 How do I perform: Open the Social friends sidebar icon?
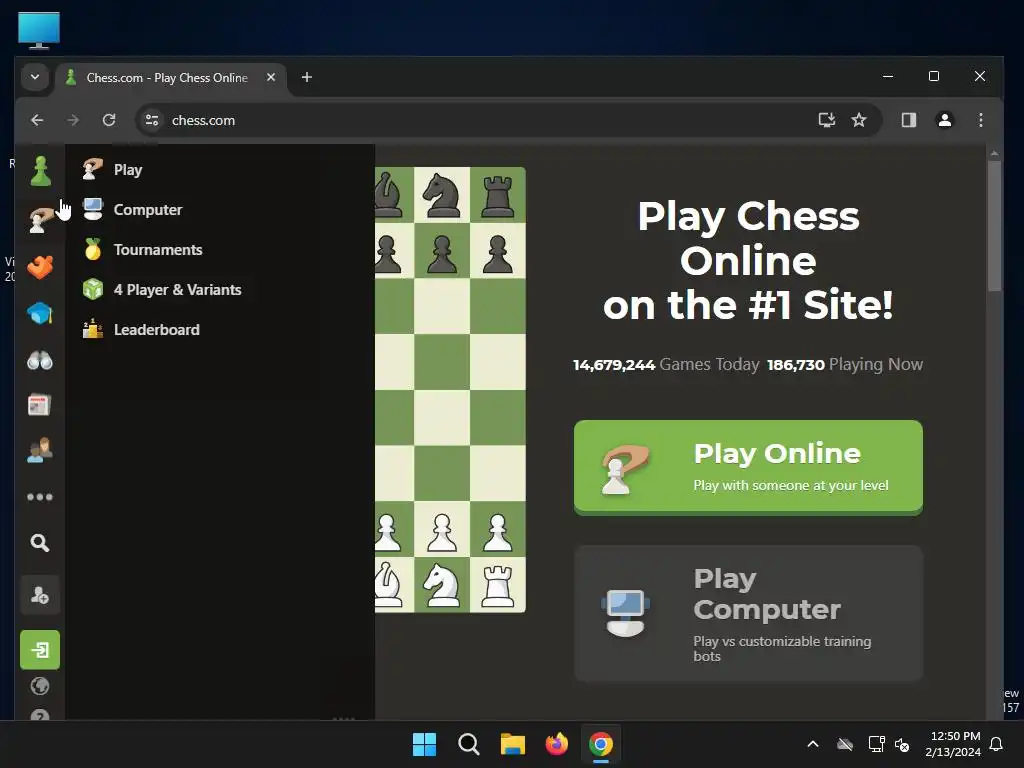(40, 451)
